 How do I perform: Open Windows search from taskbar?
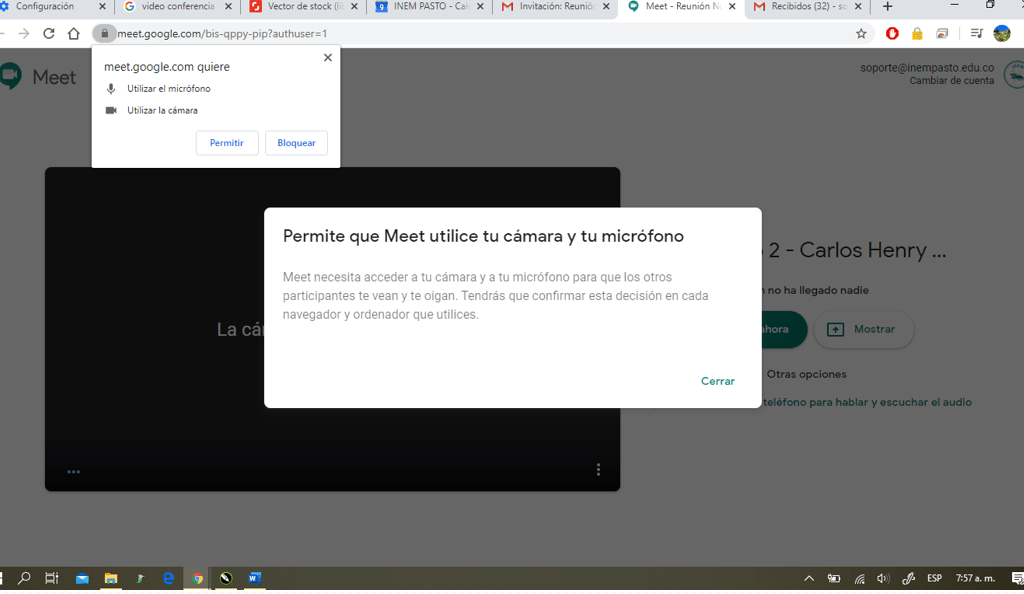click(x=24, y=578)
